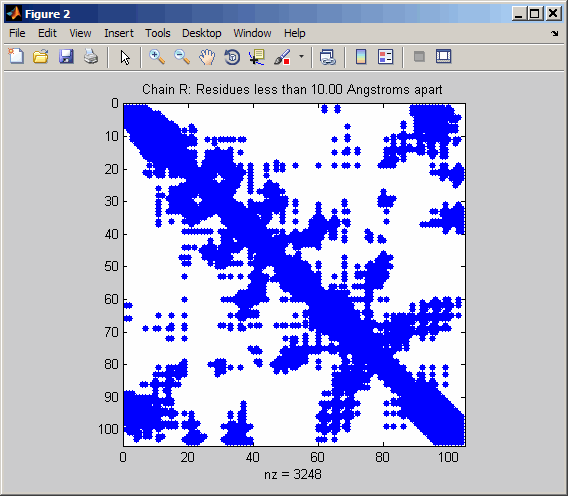This screenshot has height=496, width=568.
Task: Open a file with the folder icon
Action: (41, 57)
